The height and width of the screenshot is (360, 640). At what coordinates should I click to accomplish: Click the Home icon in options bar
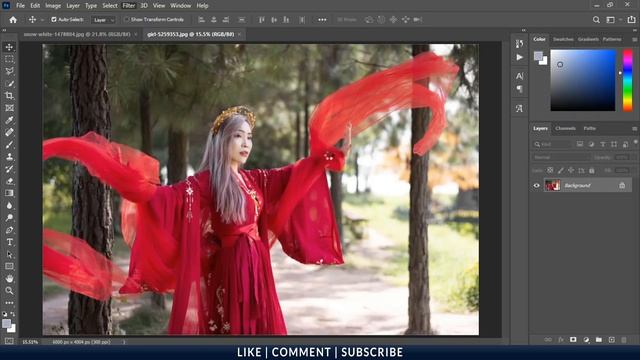click(13, 20)
